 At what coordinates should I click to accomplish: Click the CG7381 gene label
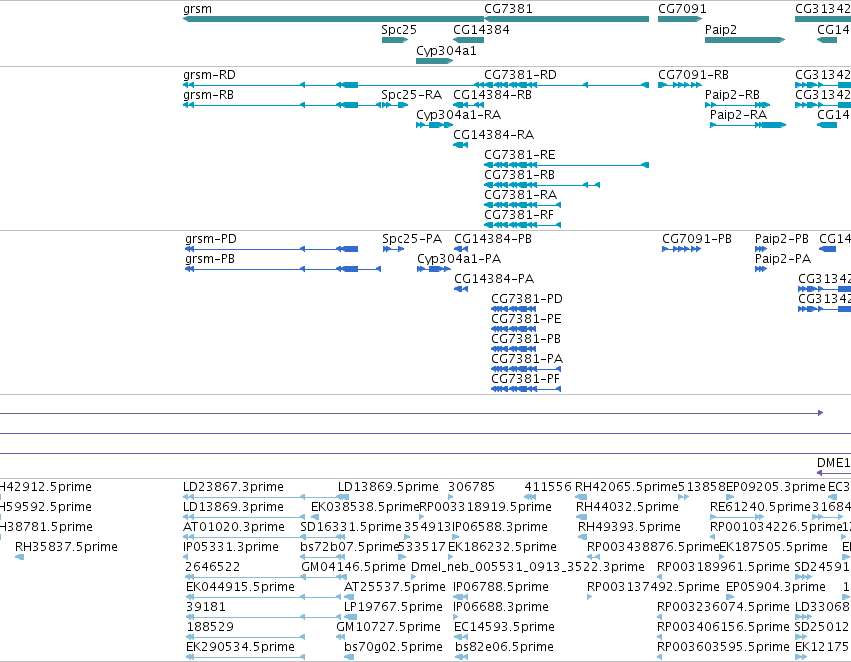click(508, 9)
